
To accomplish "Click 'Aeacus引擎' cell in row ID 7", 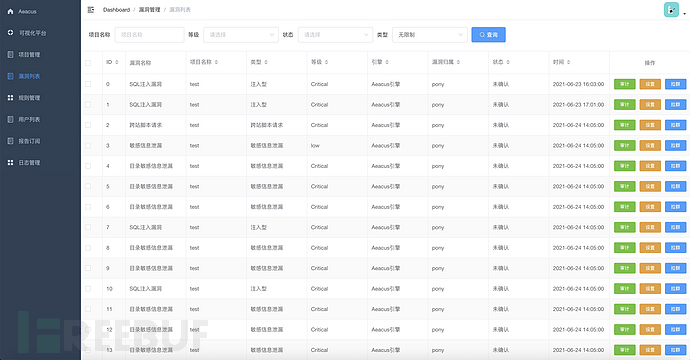I will click(385, 227).
